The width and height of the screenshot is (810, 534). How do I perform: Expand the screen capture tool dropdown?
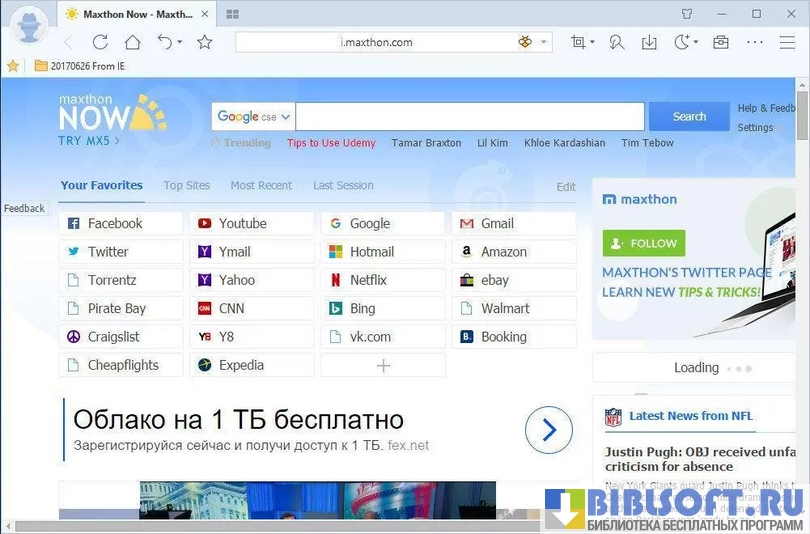tap(592, 43)
